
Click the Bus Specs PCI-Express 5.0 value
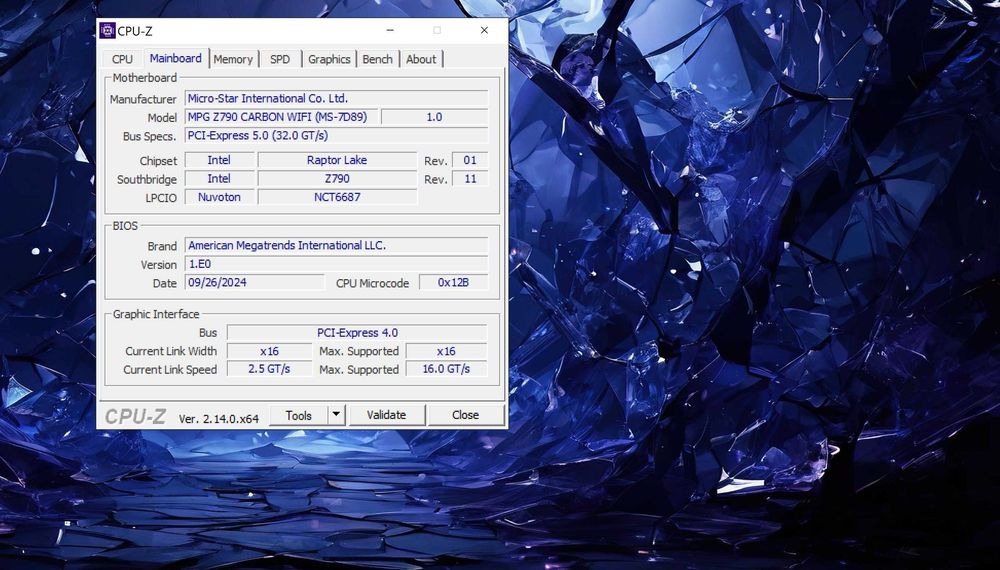[x=336, y=135]
